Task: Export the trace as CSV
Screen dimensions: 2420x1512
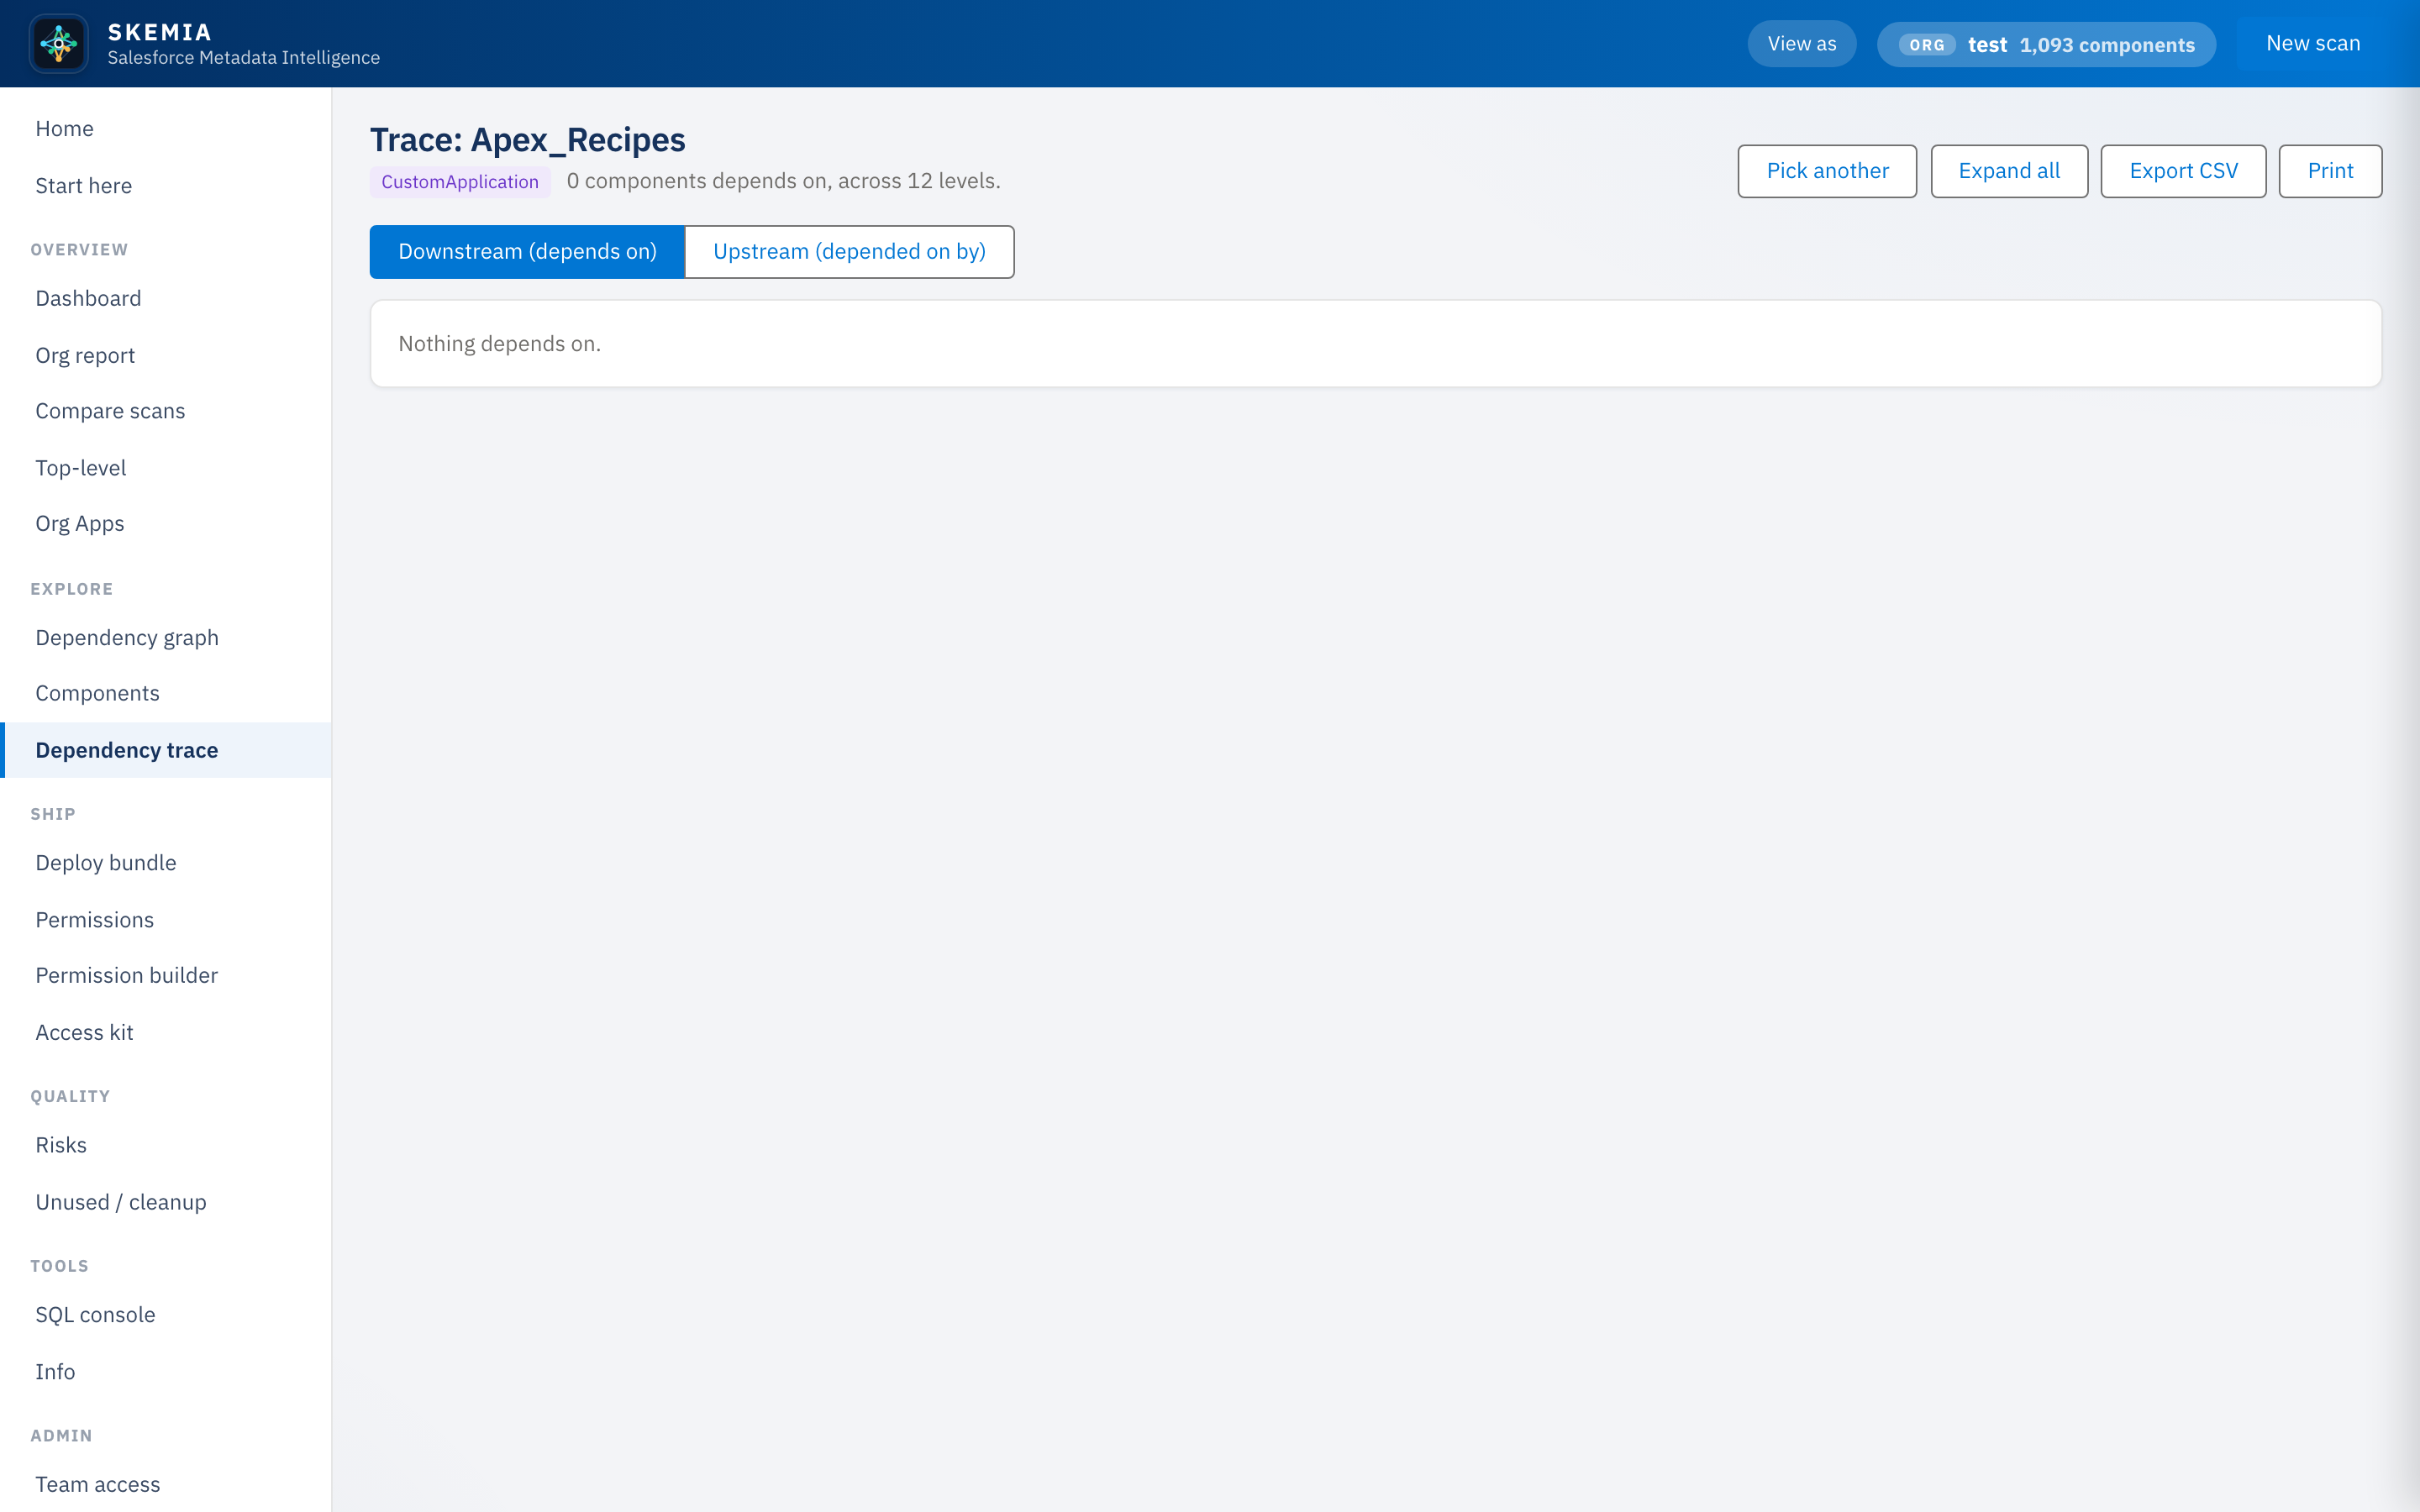Action: (x=2183, y=171)
